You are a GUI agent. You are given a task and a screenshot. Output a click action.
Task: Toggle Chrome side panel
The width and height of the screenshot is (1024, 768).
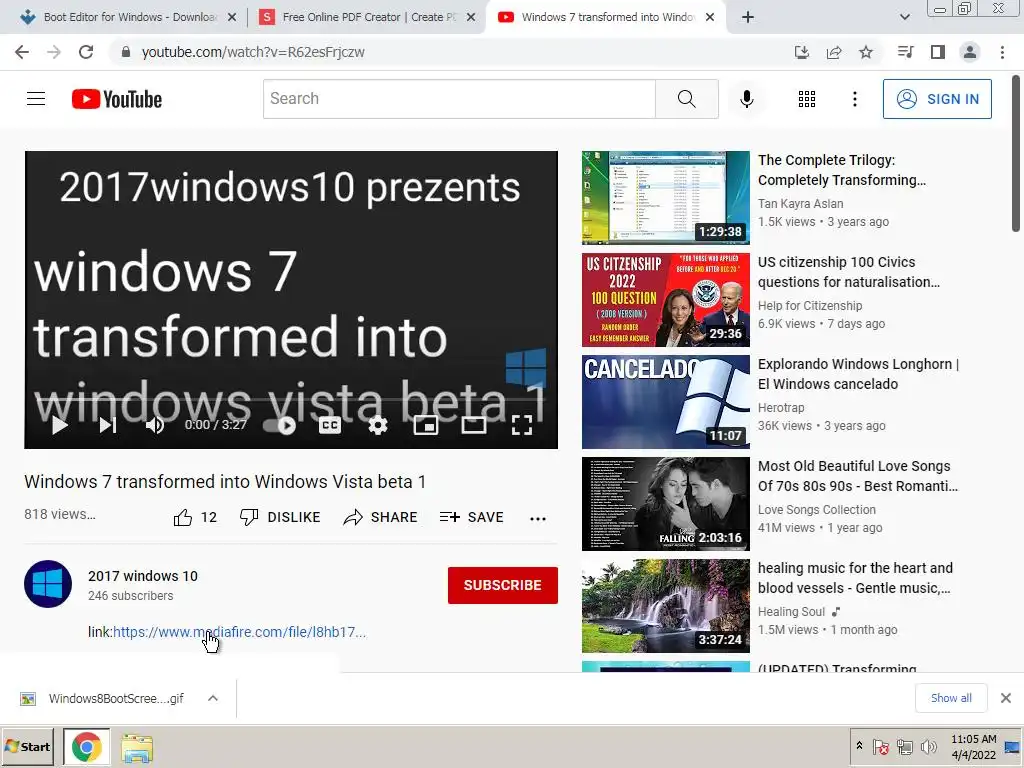pos(937,52)
